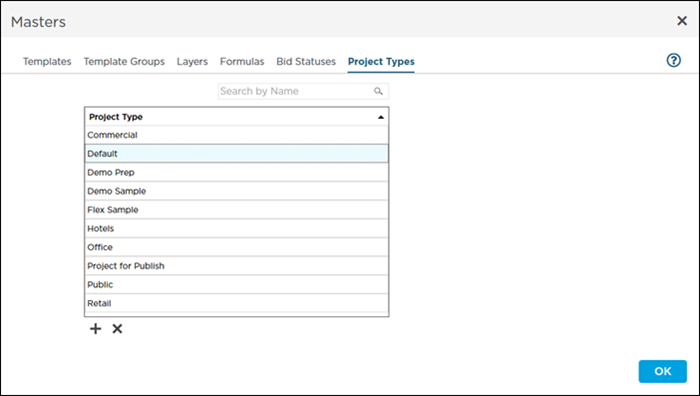Choose the Hotels project type

[237, 229]
